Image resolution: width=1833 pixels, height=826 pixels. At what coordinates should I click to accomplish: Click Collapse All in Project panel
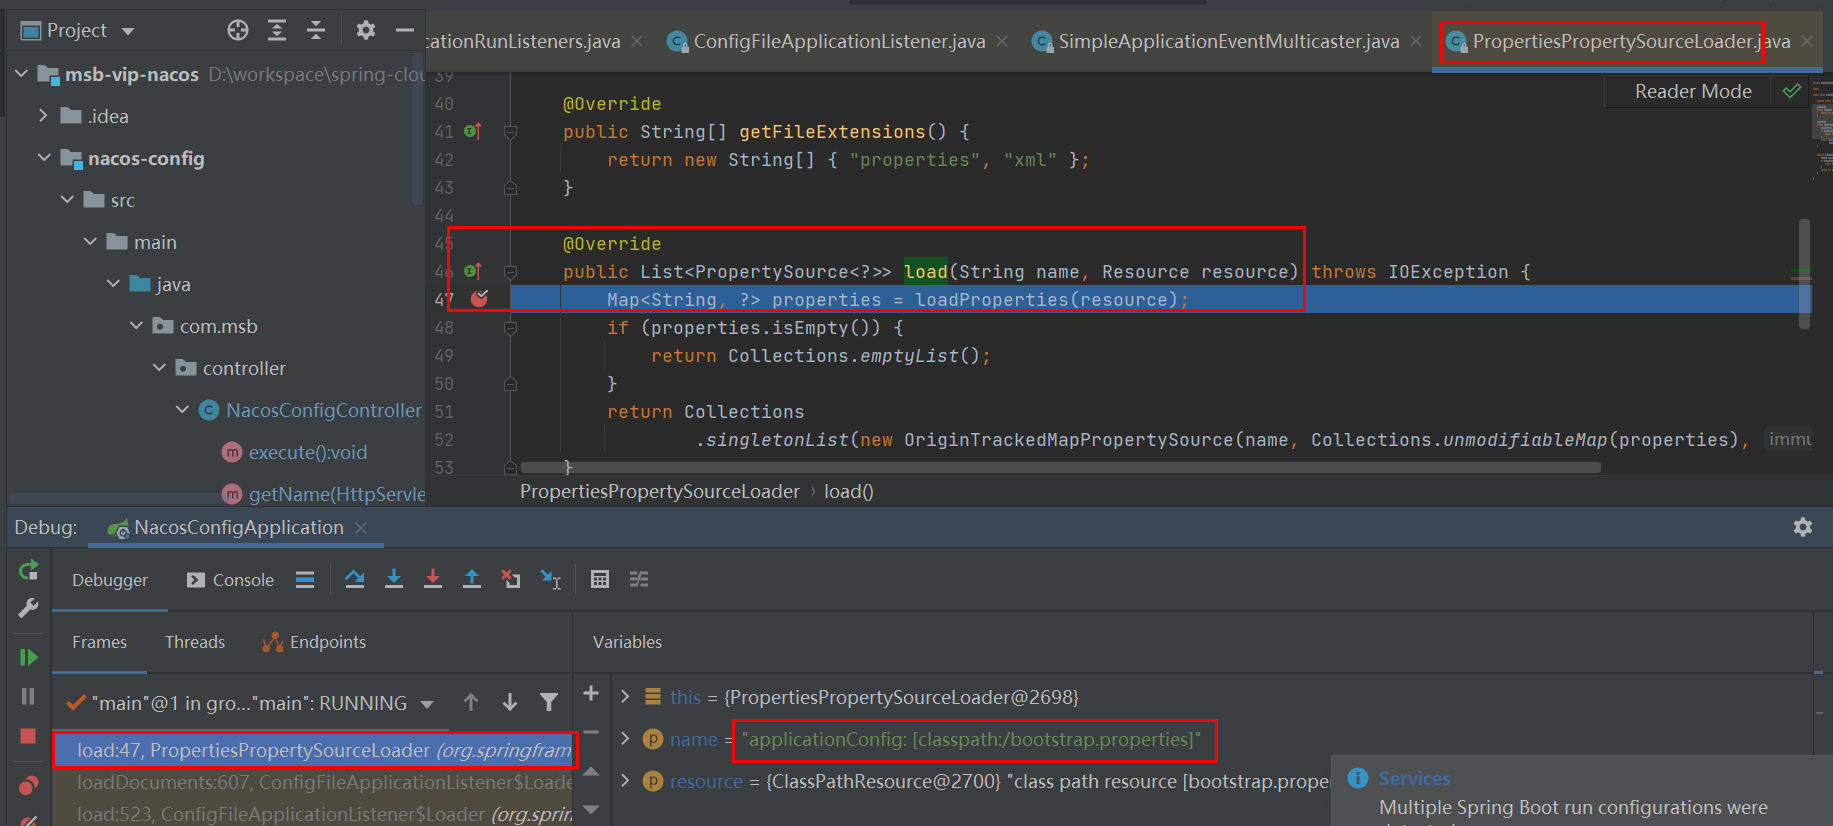pos(316,30)
